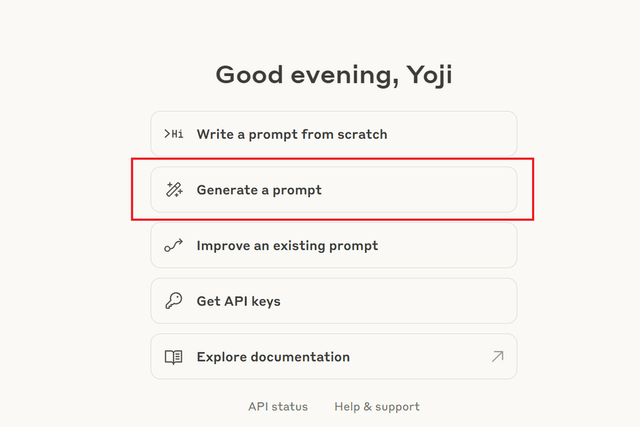Launch 'Explore documentation'
Image resolution: width=640 pixels, height=427 pixels.
pyautogui.click(x=333, y=357)
